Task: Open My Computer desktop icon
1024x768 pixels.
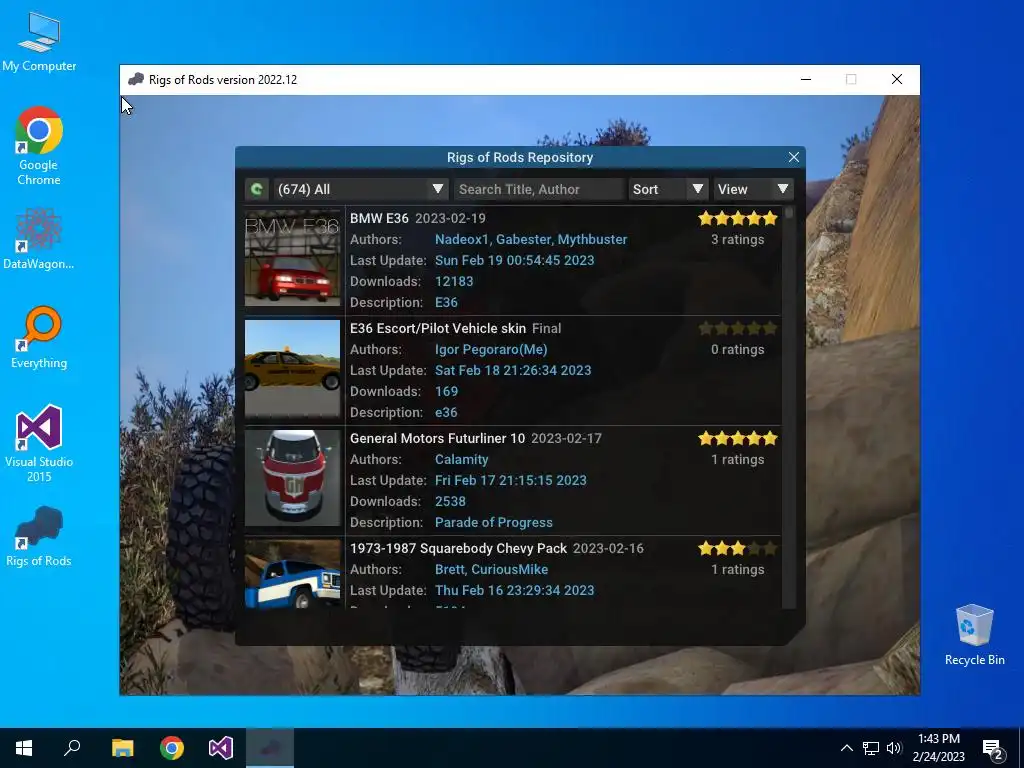Action: click(39, 42)
